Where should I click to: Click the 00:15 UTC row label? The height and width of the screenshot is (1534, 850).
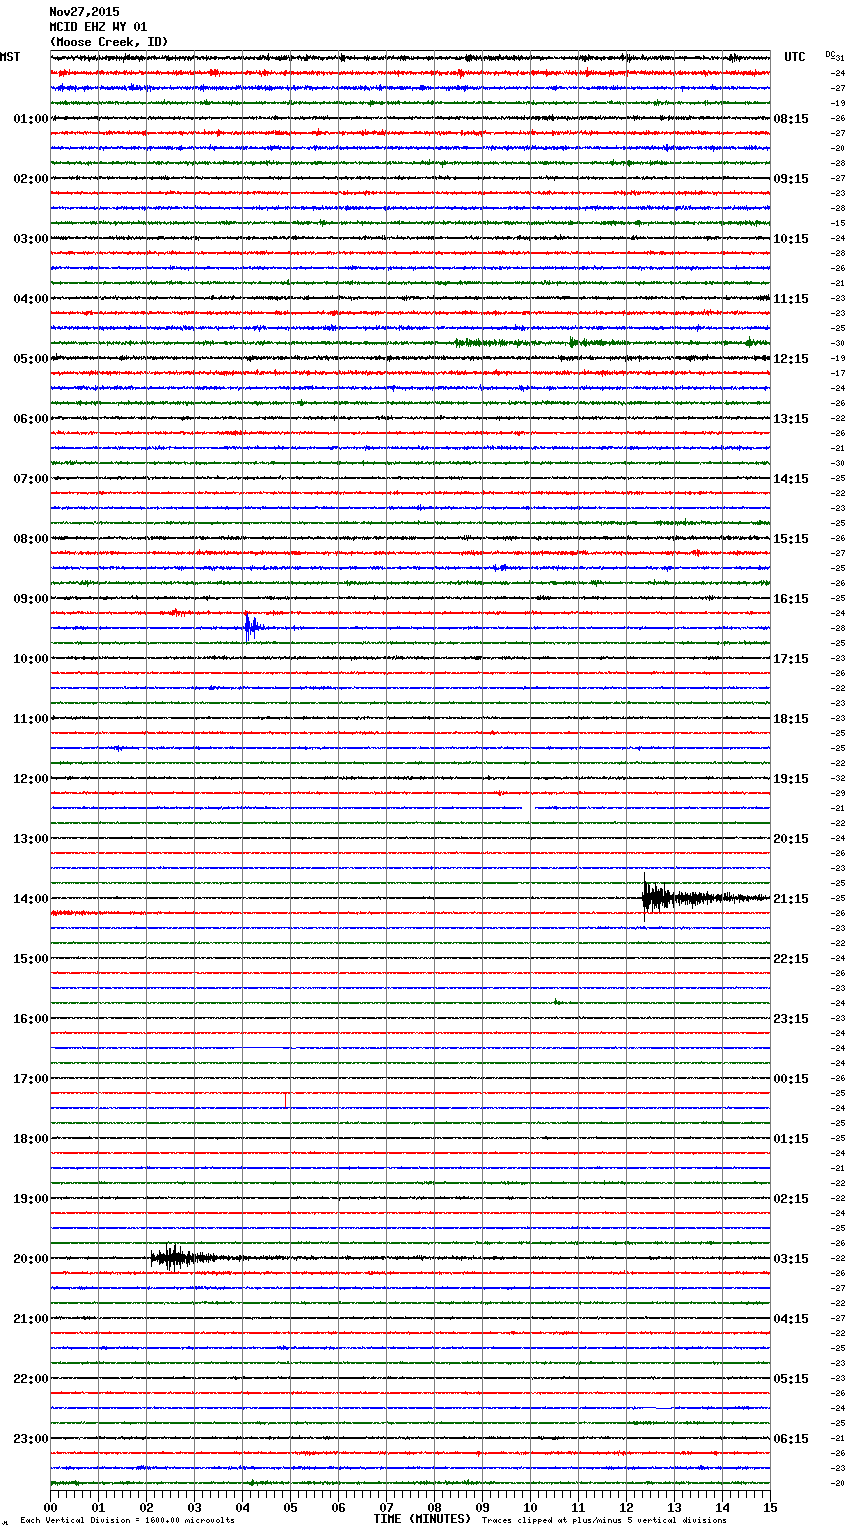(791, 1079)
